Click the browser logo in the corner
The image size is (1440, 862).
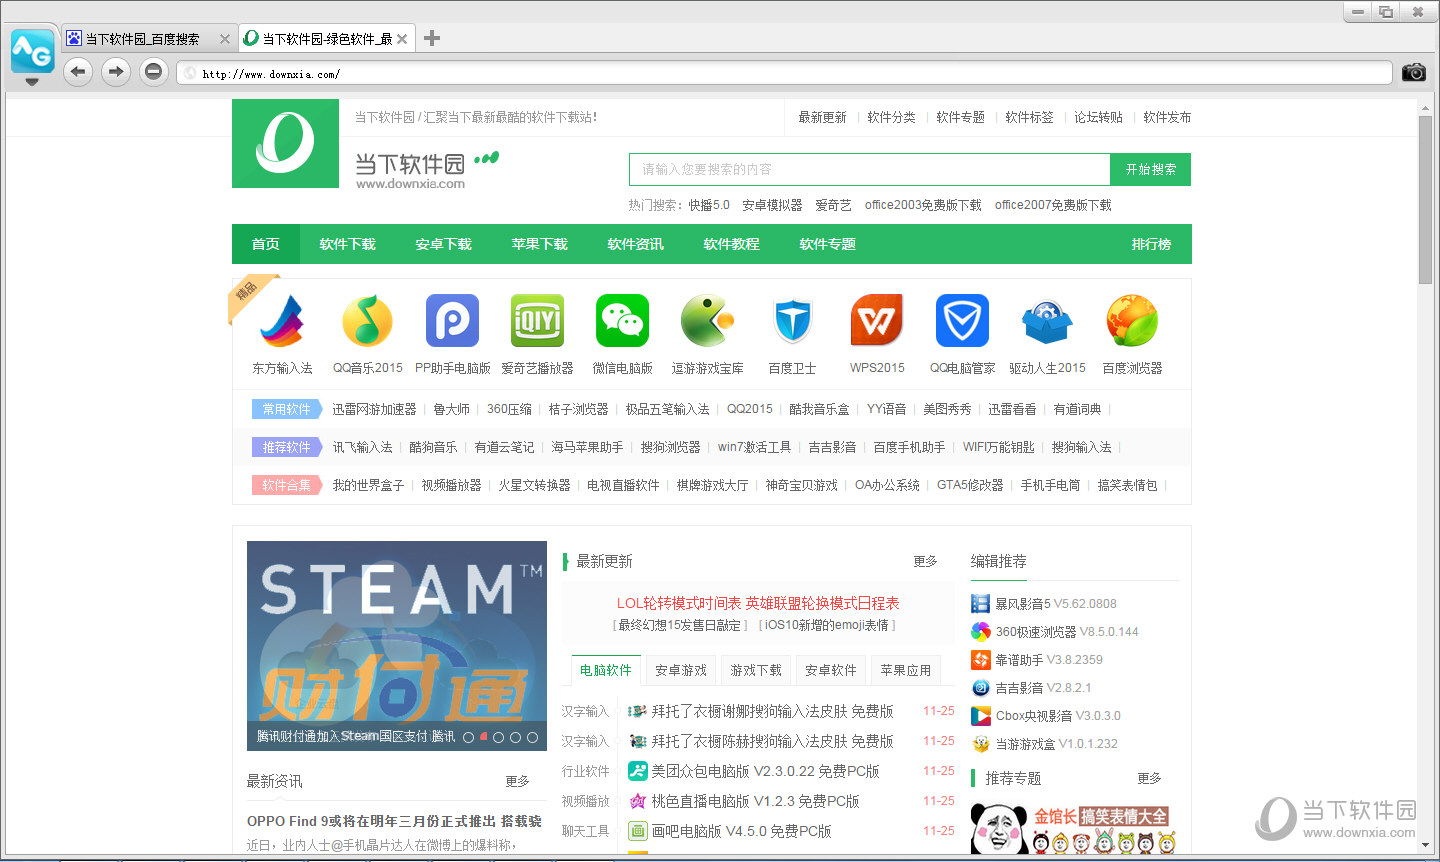pyautogui.click(x=32, y=49)
